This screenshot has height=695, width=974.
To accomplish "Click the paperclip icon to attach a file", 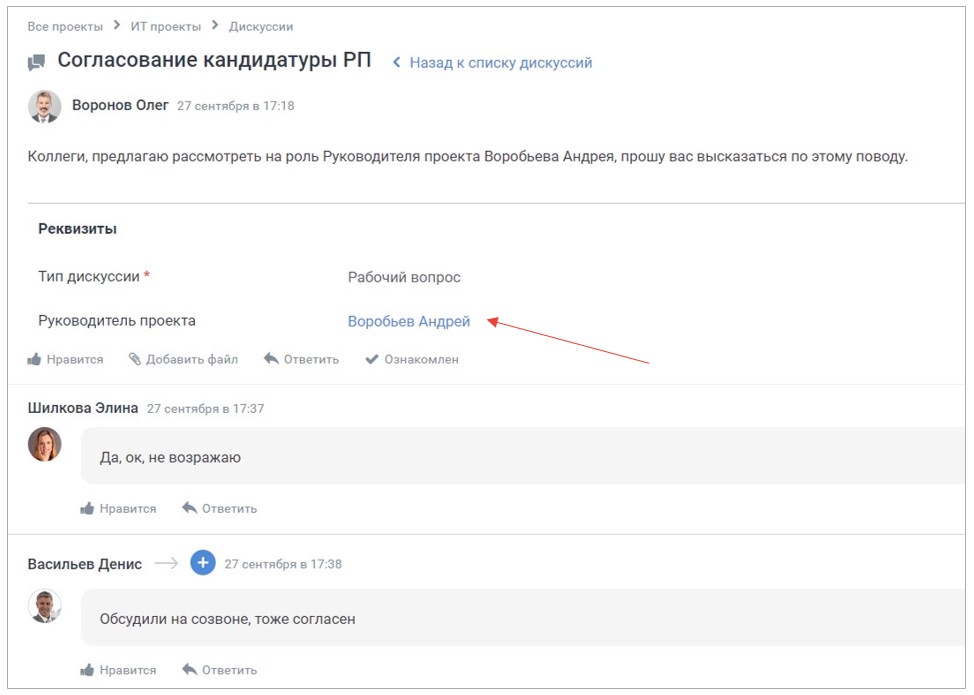I will tap(132, 359).
